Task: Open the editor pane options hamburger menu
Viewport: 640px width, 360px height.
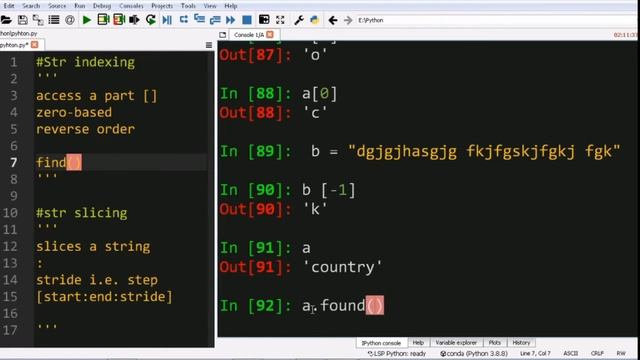Action: click(x=209, y=45)
